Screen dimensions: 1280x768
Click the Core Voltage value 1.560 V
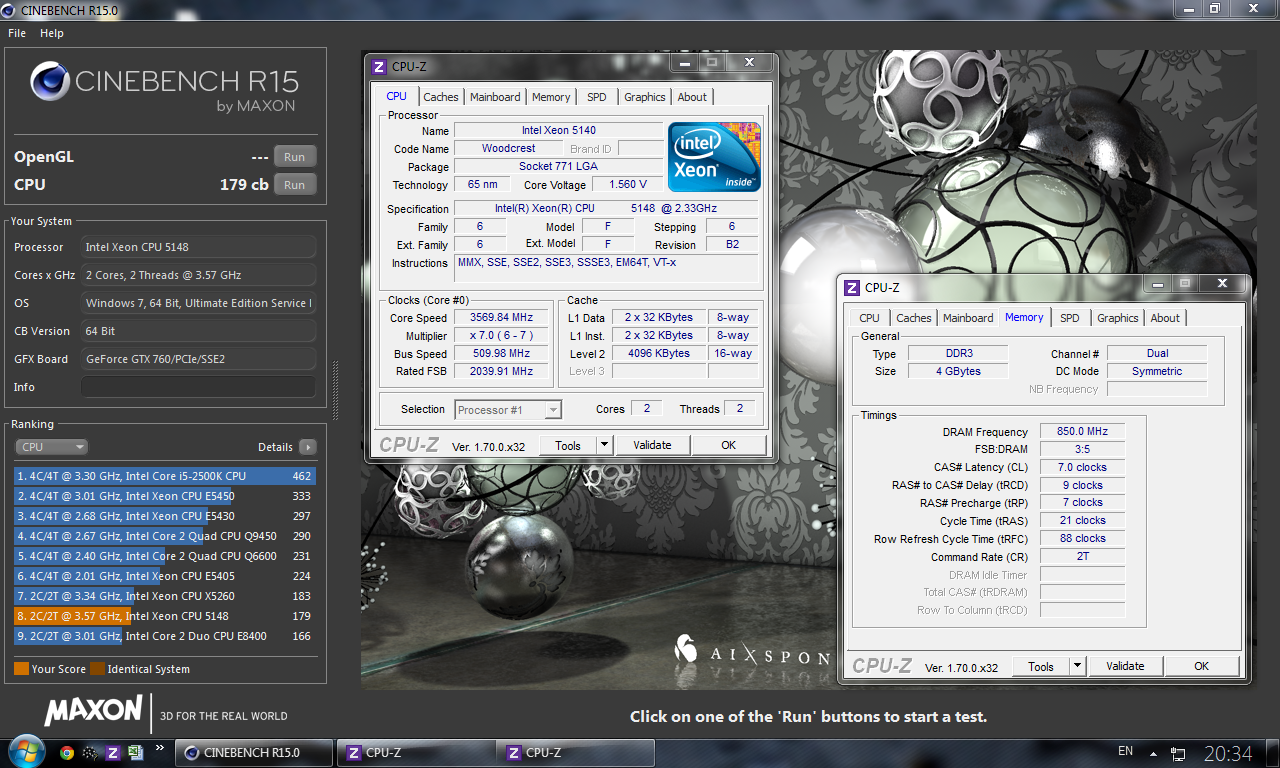(627, 185)
